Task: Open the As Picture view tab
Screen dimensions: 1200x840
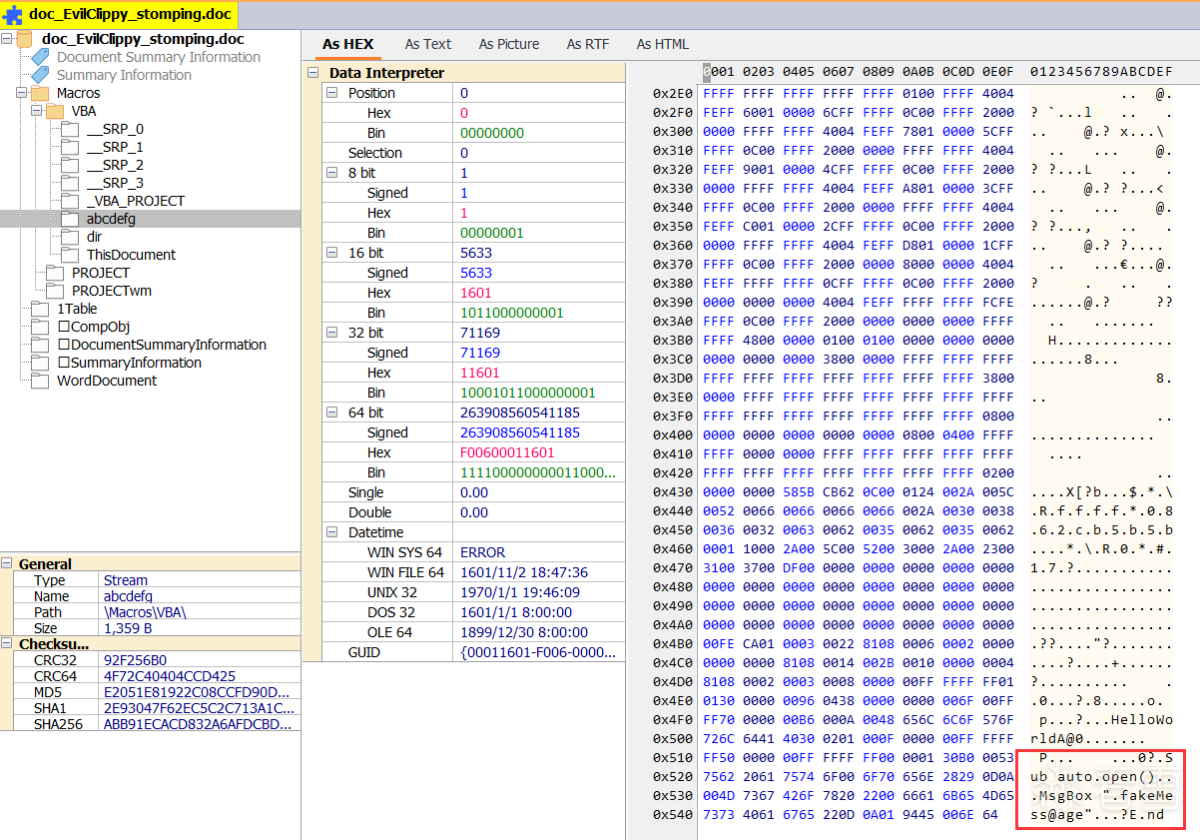Action: tap(508, 44)
